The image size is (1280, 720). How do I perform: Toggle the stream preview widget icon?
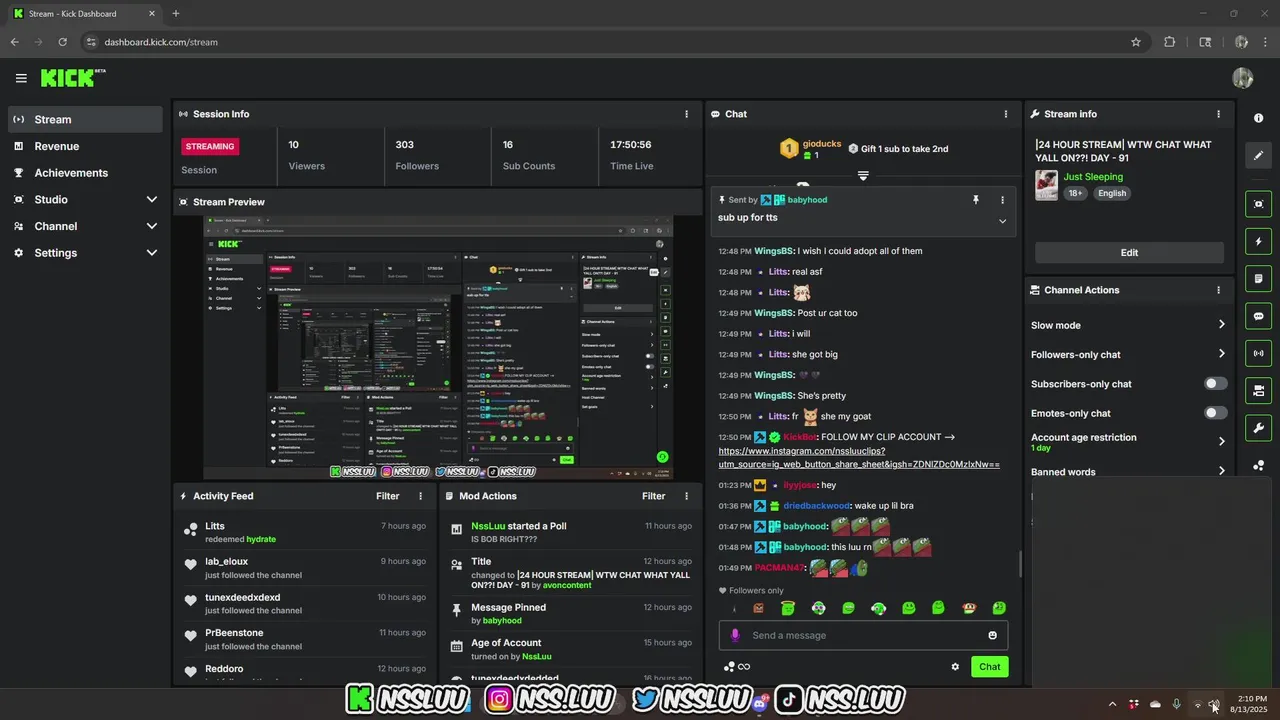pyautogui.click(x=1258, y=204)
